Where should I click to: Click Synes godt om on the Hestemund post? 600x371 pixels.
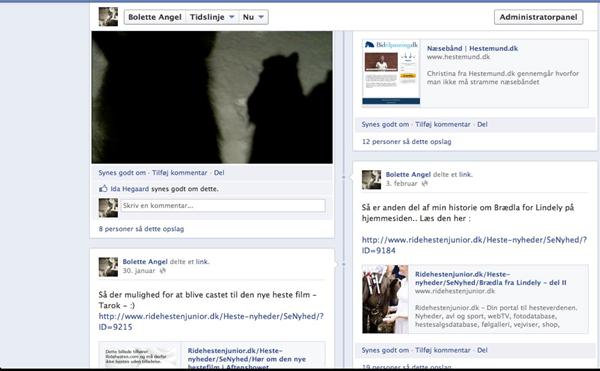point(385,124)
